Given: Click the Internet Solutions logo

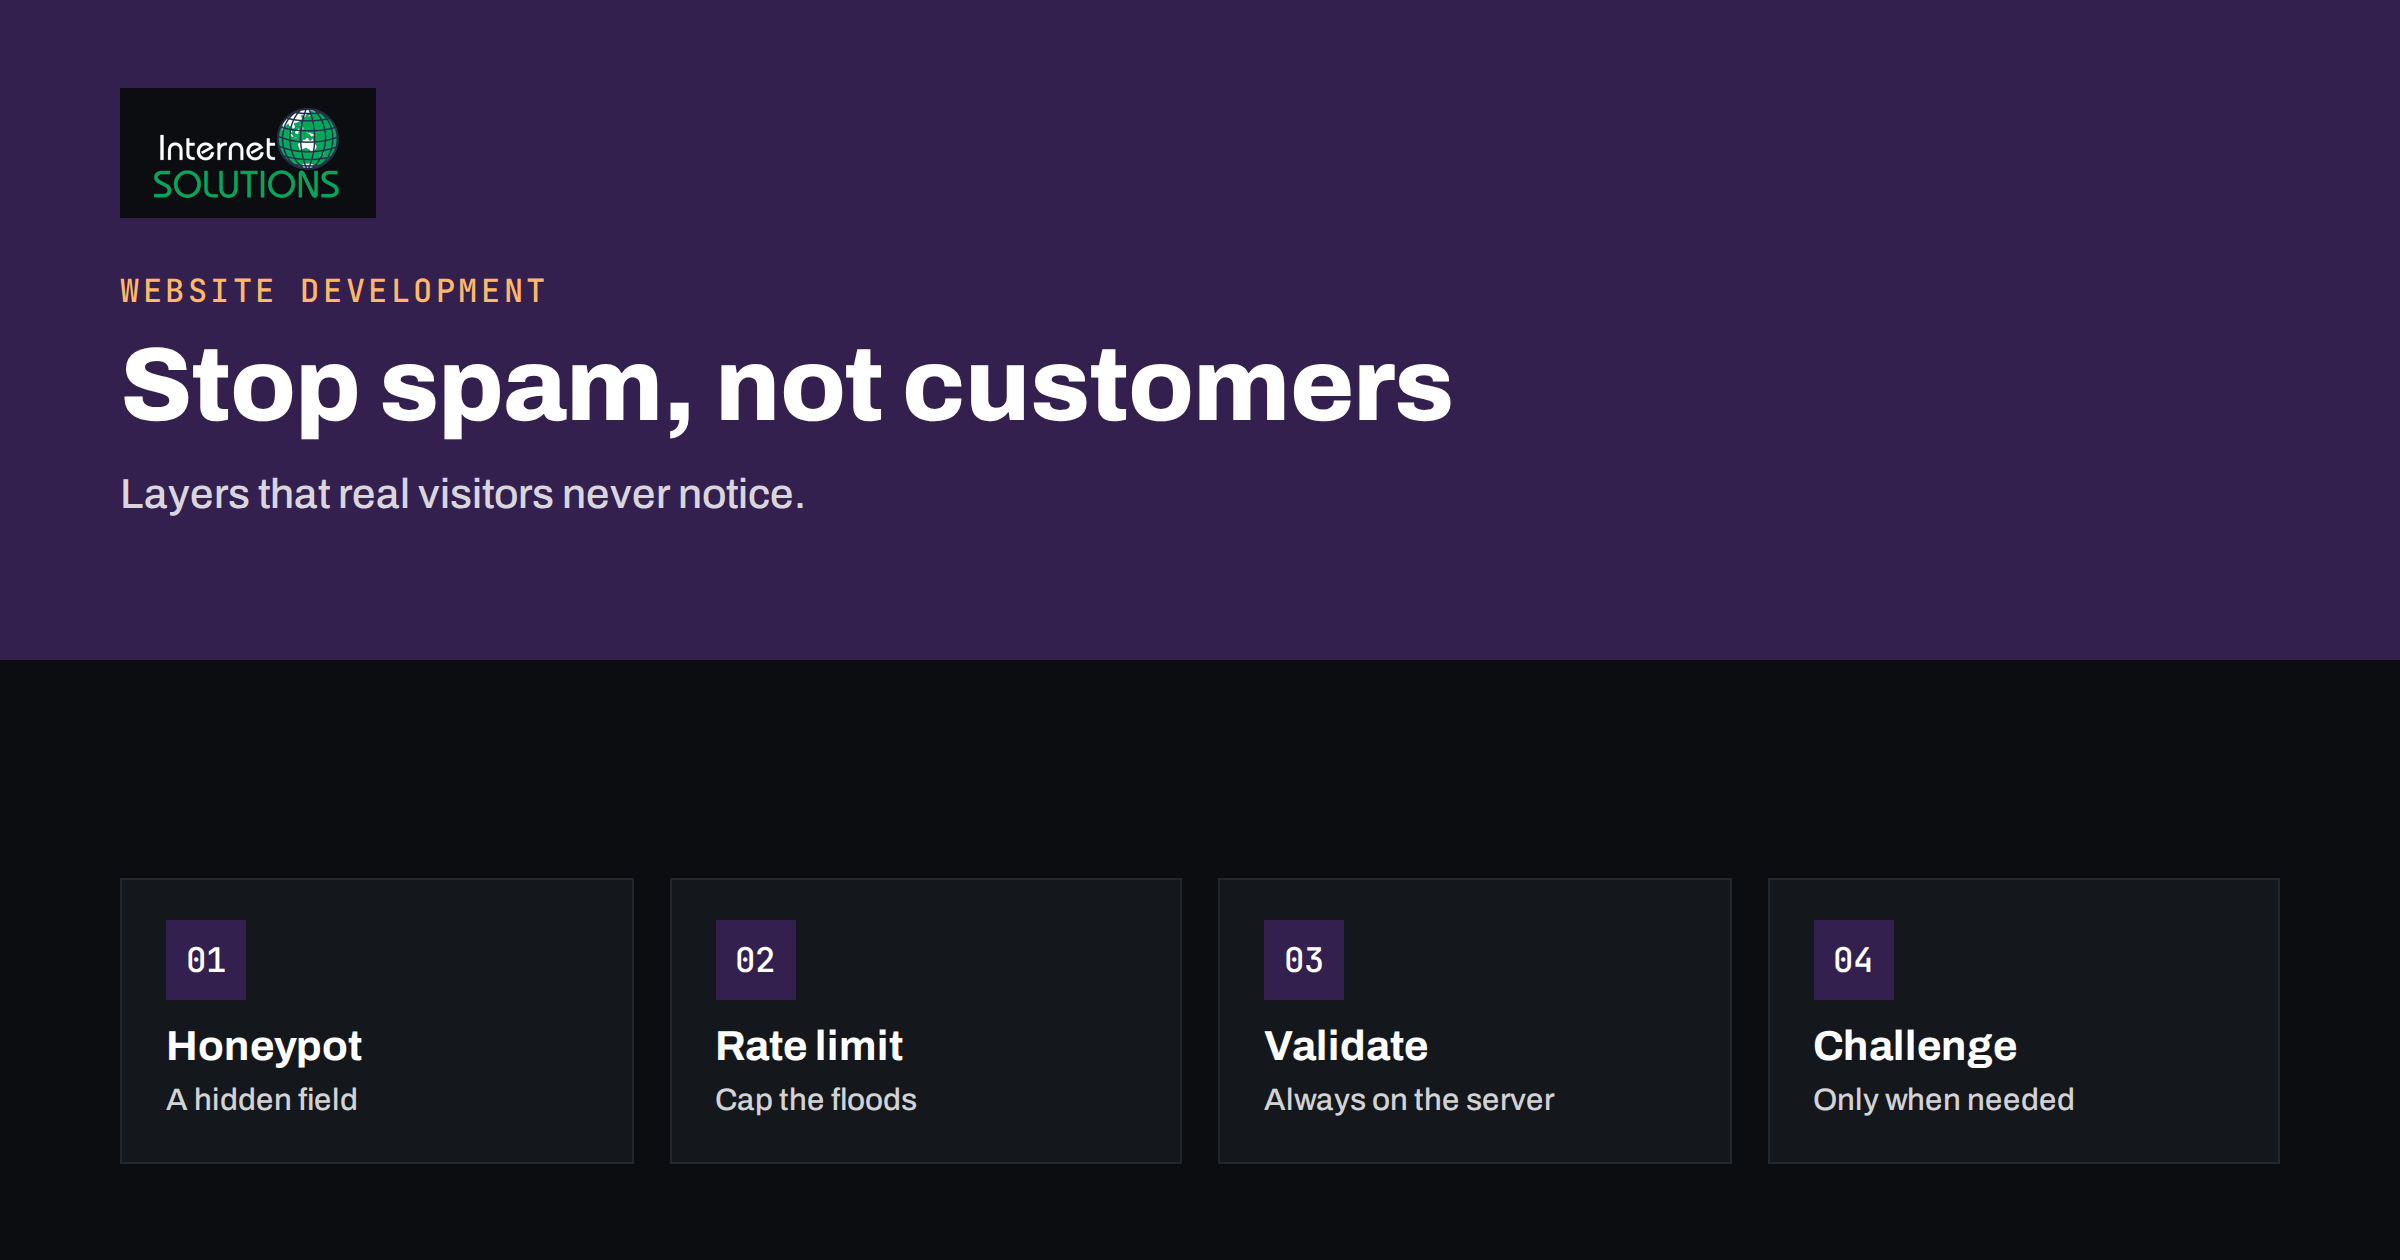Looking at the screenshot, I should (248, 153).
